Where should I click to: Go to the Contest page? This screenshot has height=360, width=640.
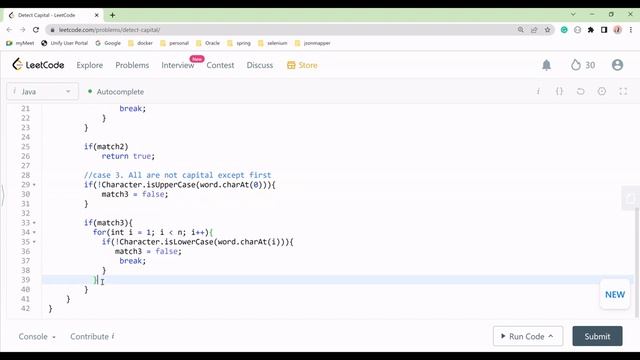click(x=220, y=65)
